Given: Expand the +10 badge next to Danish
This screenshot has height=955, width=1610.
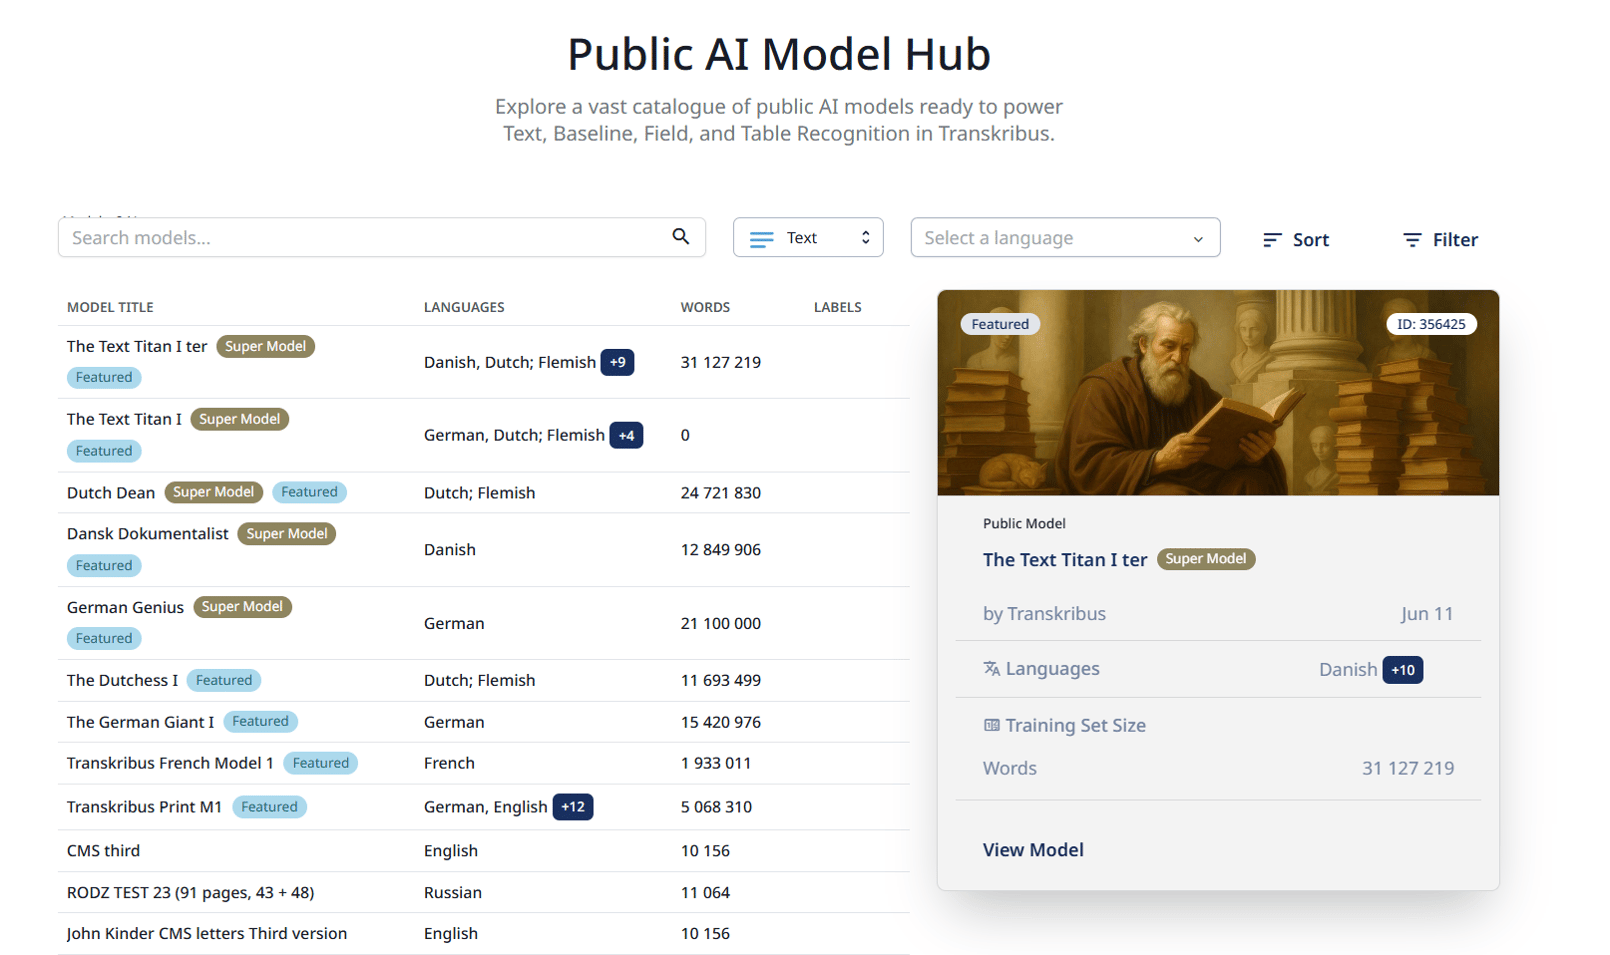Looking at the screenshot, I should point(1403,669).
